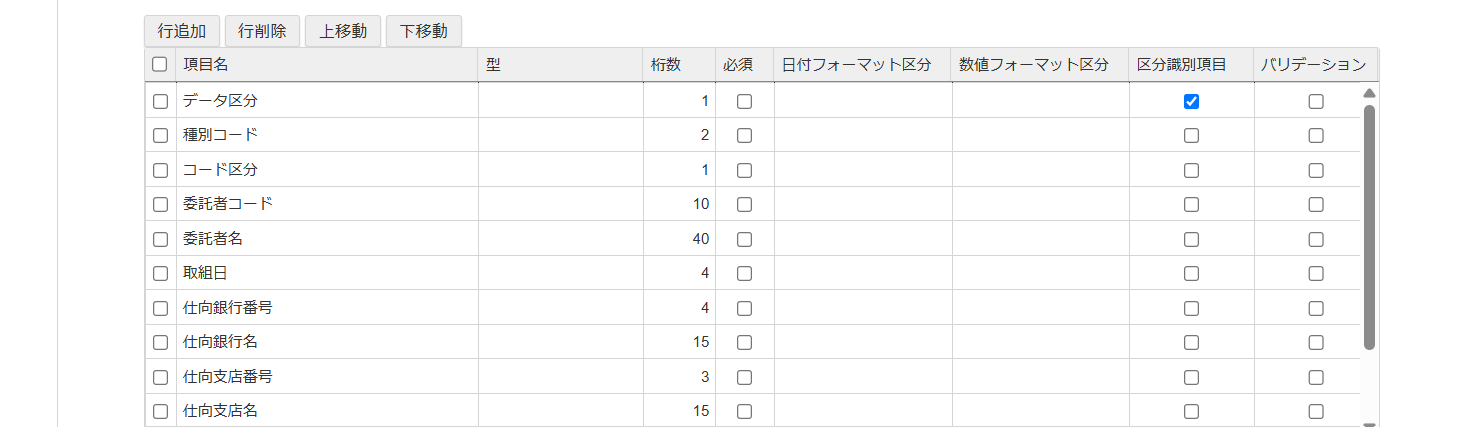Image resolution: width=1463 pixels, height=427 pixels.
Task: Check 区分識別項目 for 取組日 row
Action: (1191, 273)
